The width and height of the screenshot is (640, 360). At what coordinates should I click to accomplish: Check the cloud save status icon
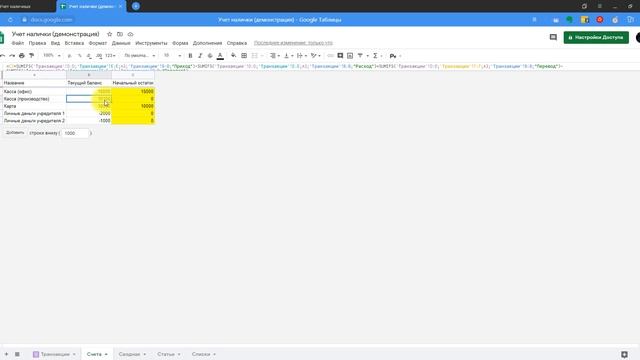[131, 34]
